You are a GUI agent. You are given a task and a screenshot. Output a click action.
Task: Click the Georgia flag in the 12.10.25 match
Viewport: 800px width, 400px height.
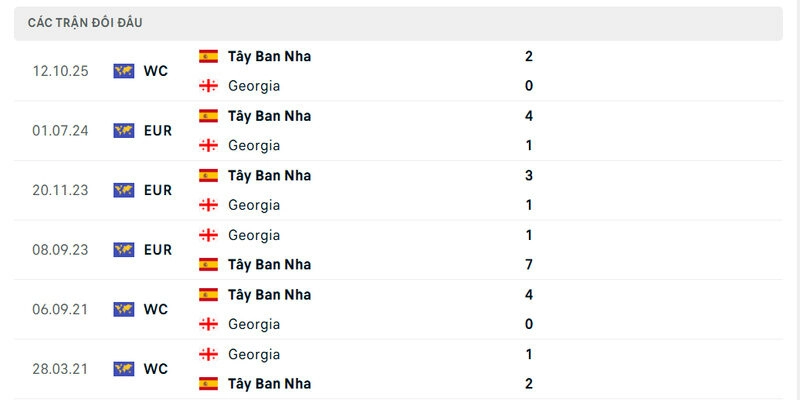(x=208, y=86)
